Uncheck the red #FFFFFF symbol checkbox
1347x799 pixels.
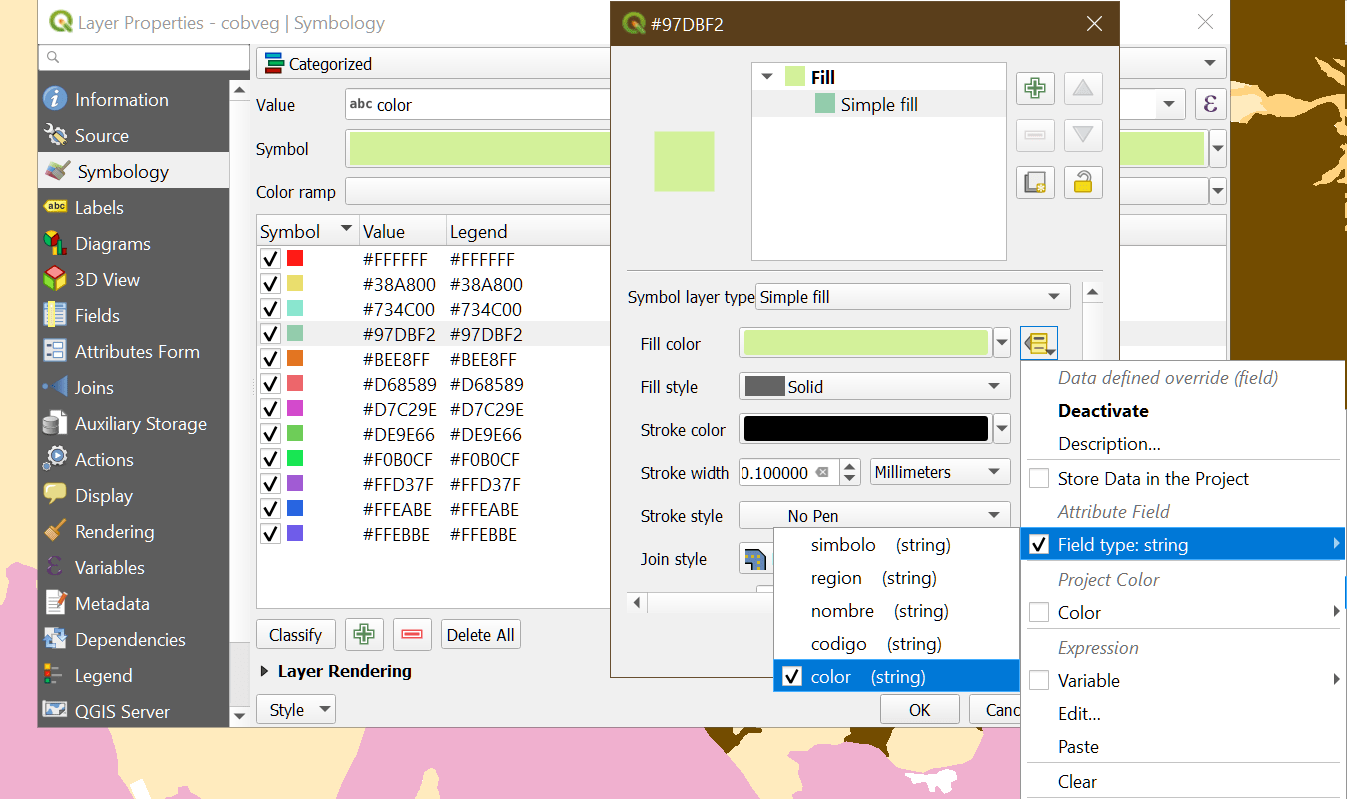[270, 258]
